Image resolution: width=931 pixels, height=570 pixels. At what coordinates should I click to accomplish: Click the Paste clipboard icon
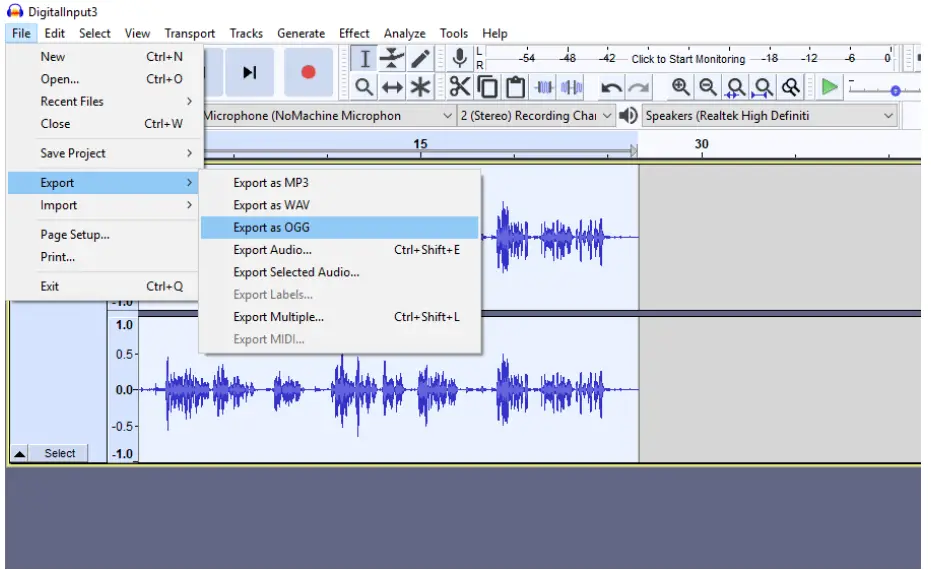pyautogui.click(x=515, y=87)
